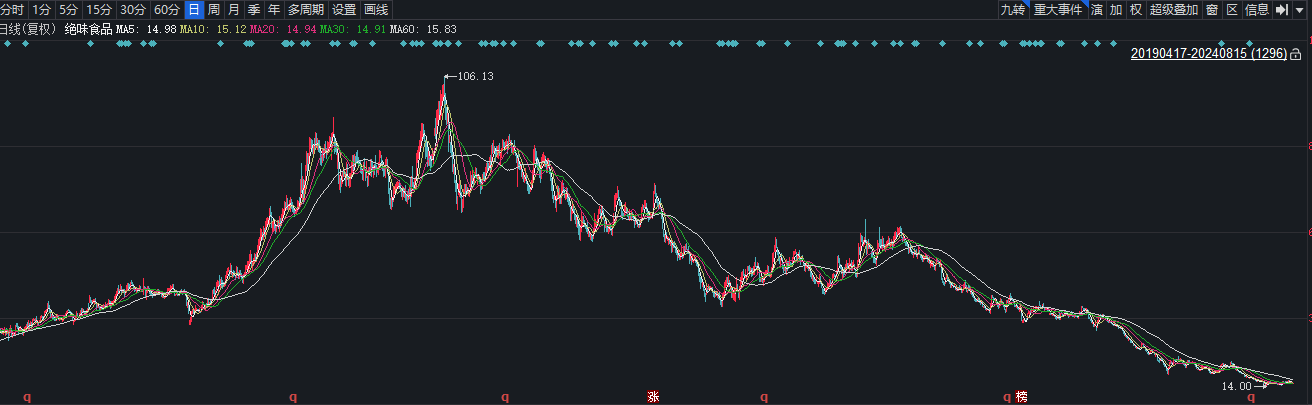Open the 窗 window layout icon
The height and width of the screenshot is (405, 1312).
point(1211,10)
